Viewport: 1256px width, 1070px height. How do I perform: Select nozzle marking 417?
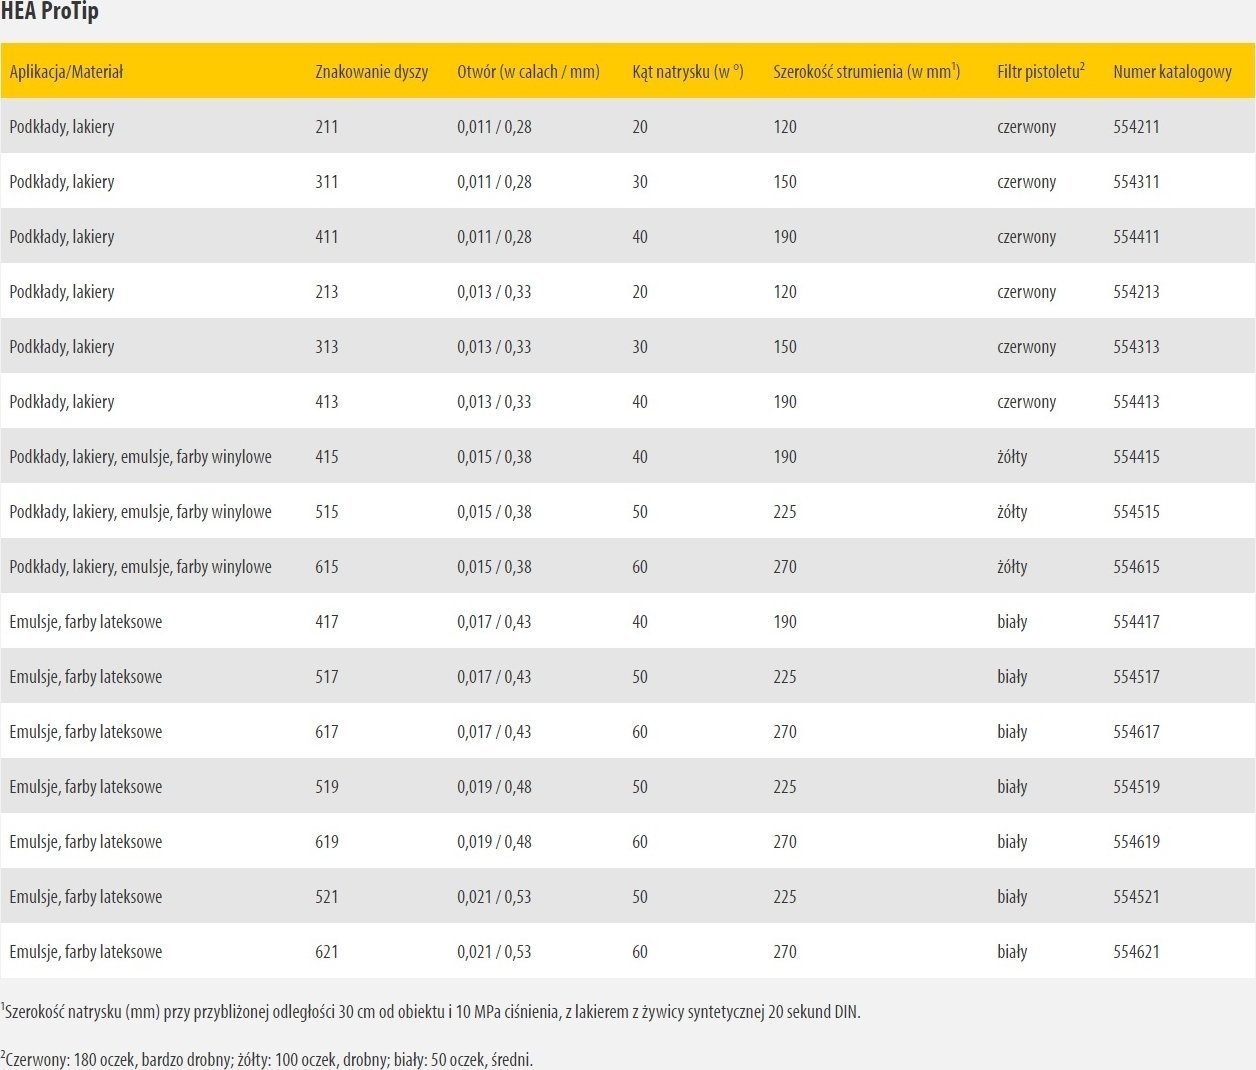tap(327, 622)
